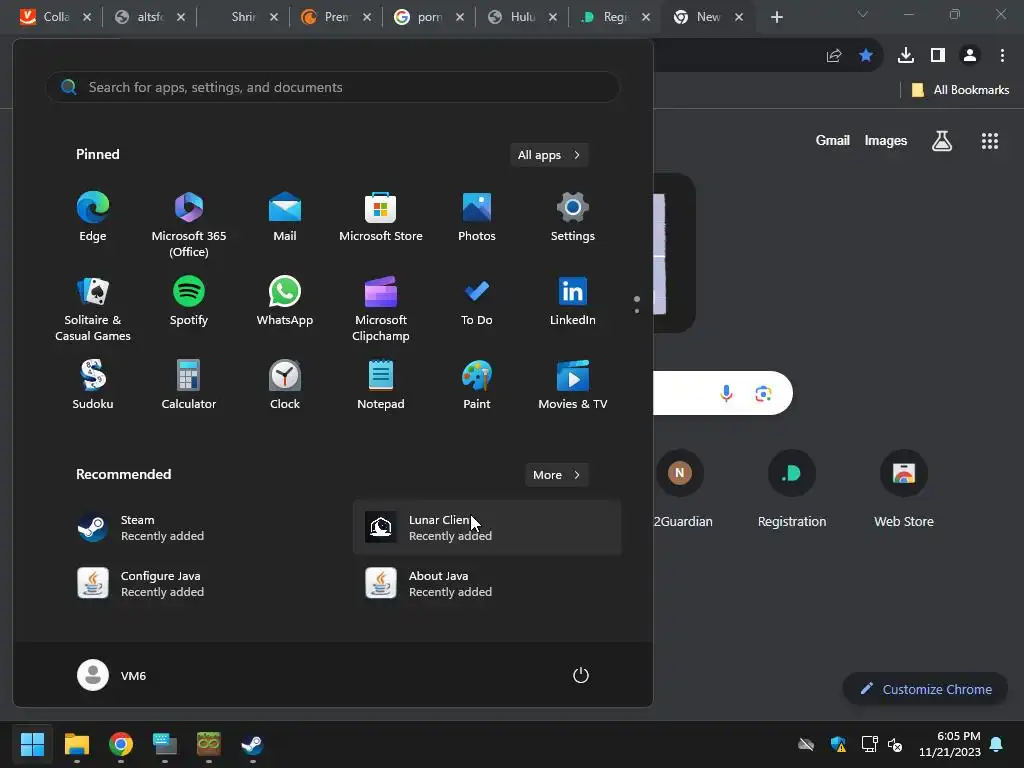Switch to the Regi tab in Chrome
Screen dimensions: 1024x768
(x=616, y=17)
